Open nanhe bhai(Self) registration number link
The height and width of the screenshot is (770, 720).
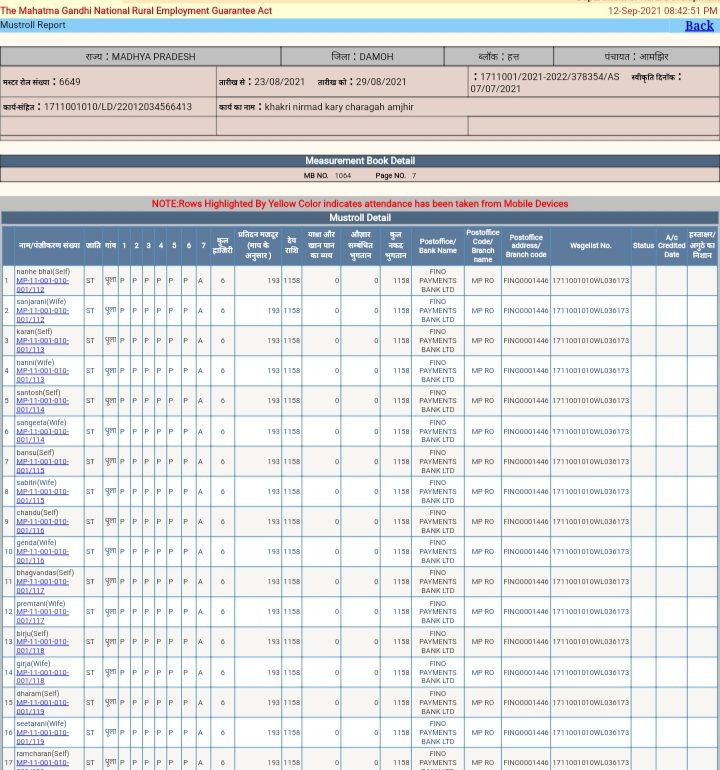pyautogui.click(x=42, y=285)
